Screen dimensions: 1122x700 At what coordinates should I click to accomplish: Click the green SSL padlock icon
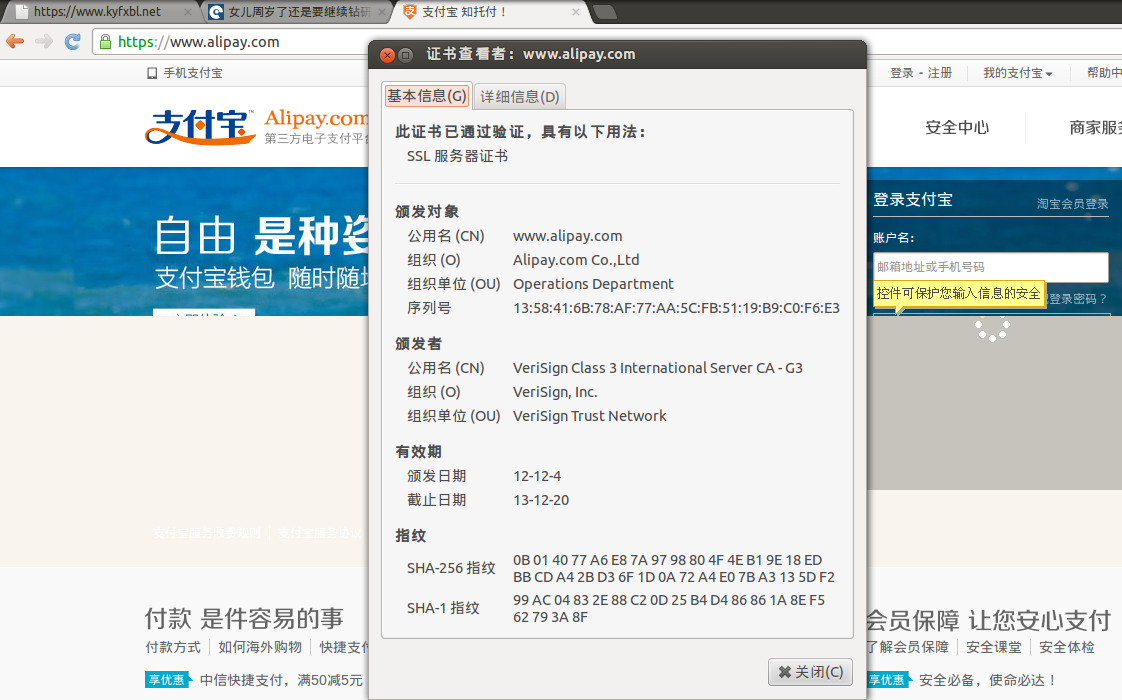[105, 42]
